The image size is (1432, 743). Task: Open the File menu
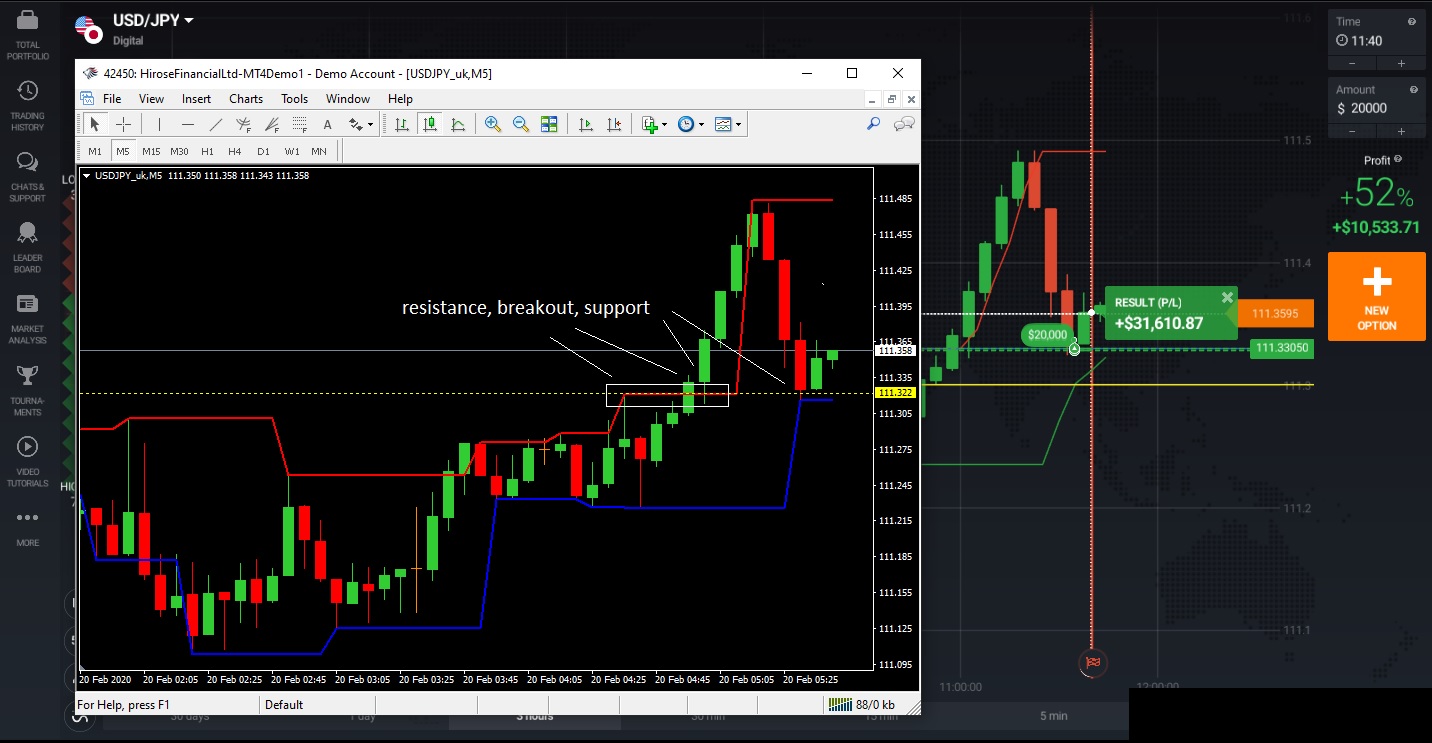click(112, 99)
